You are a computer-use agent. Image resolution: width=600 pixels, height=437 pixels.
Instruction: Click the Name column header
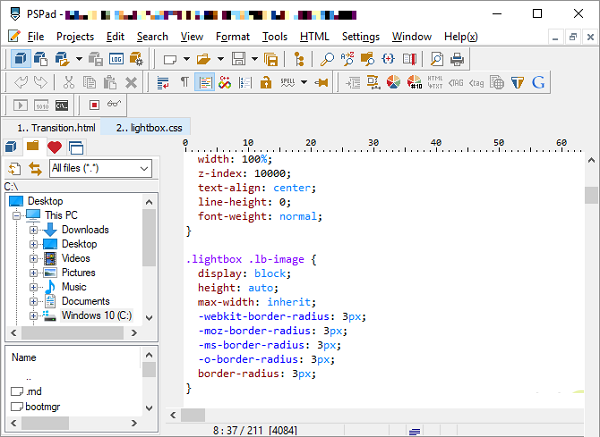click(24, 357)
